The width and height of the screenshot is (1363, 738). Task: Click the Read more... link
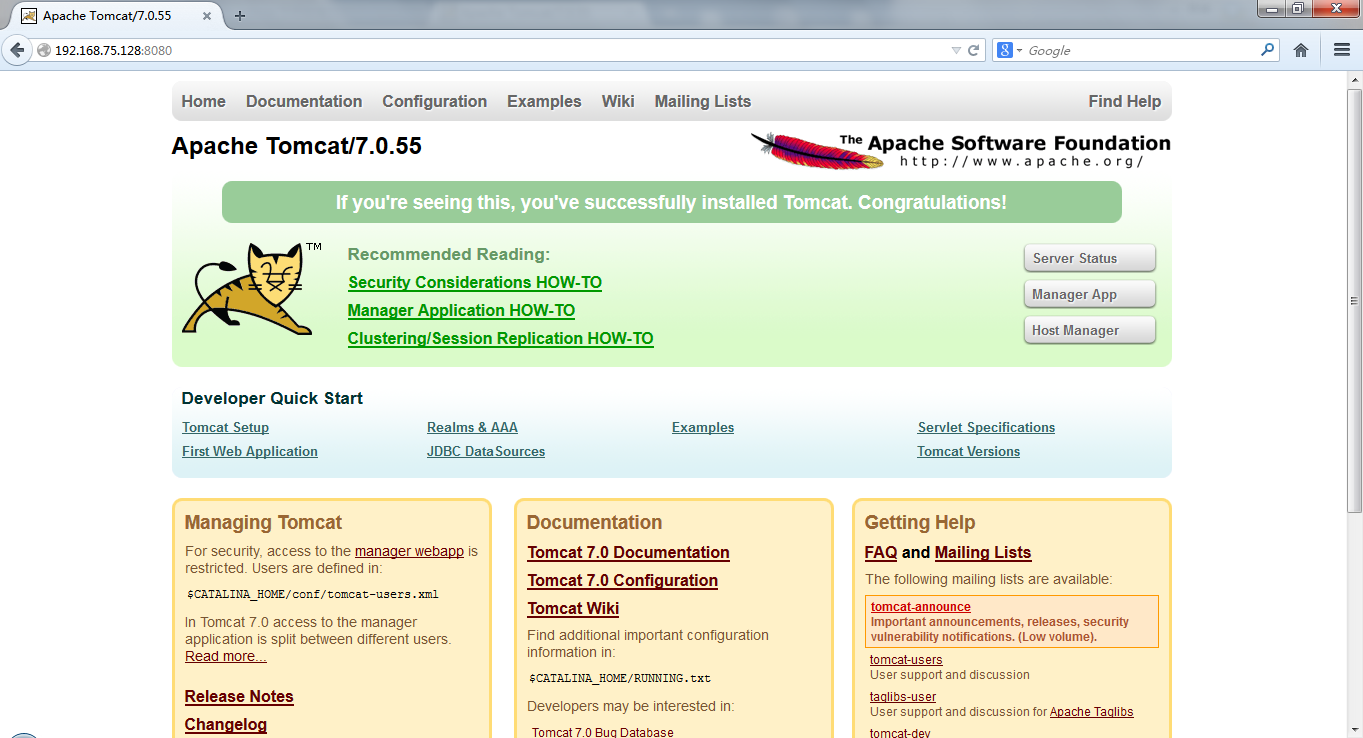coord(226,656)
